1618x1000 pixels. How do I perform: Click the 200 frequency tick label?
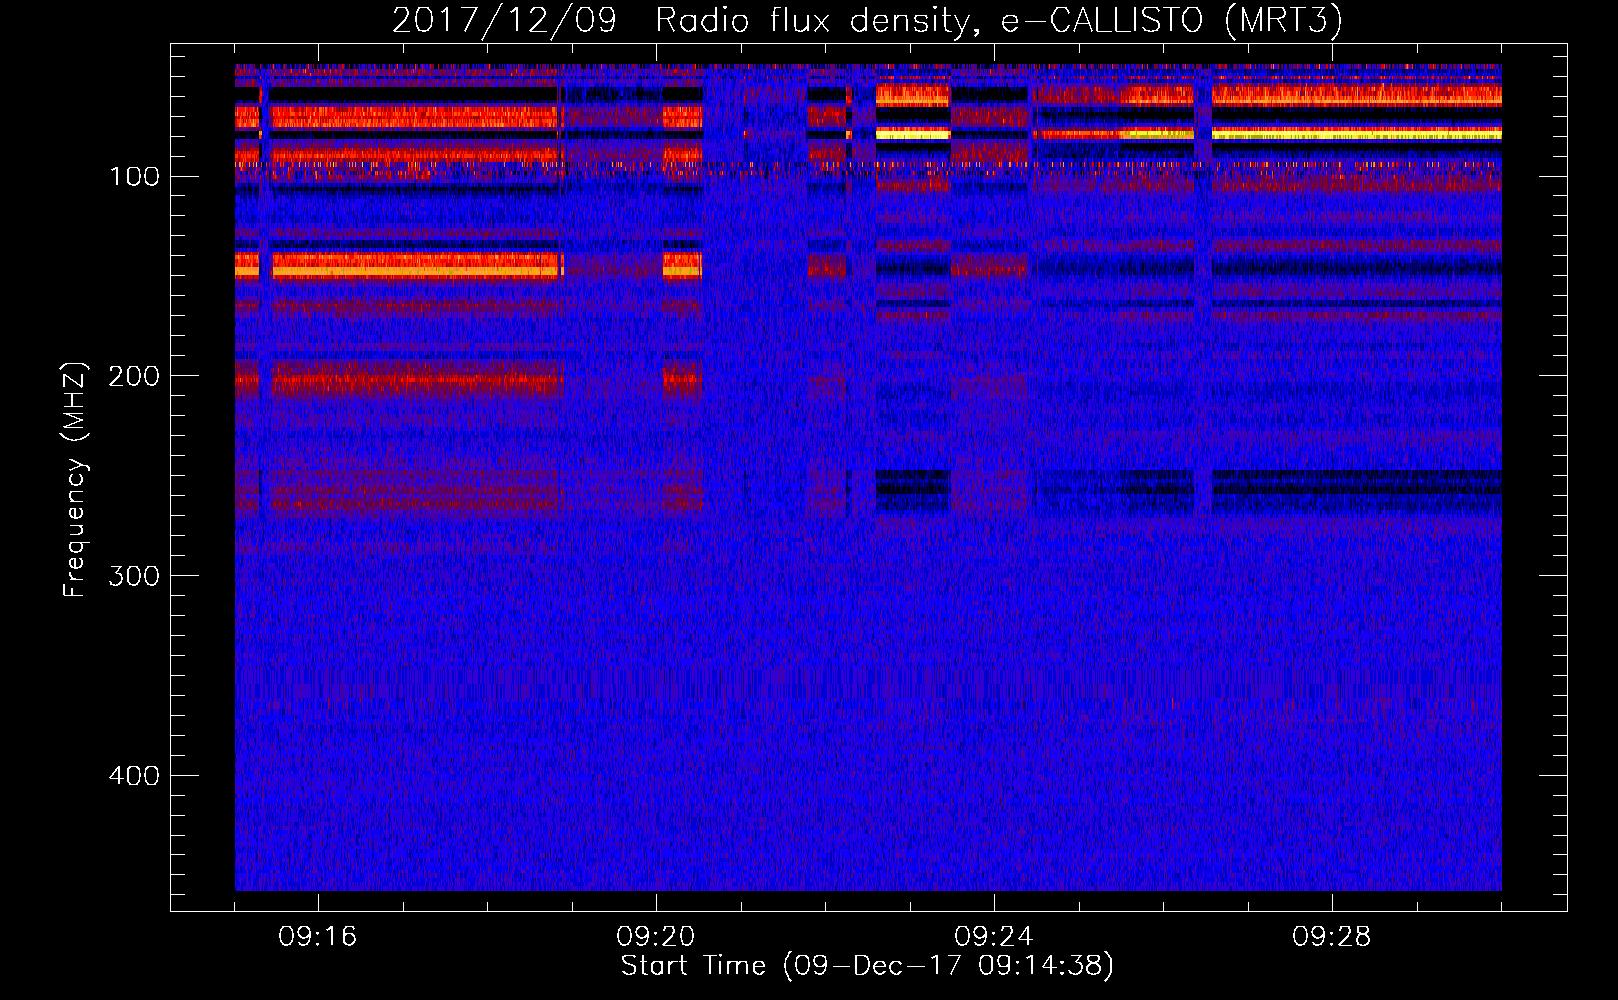134,376
